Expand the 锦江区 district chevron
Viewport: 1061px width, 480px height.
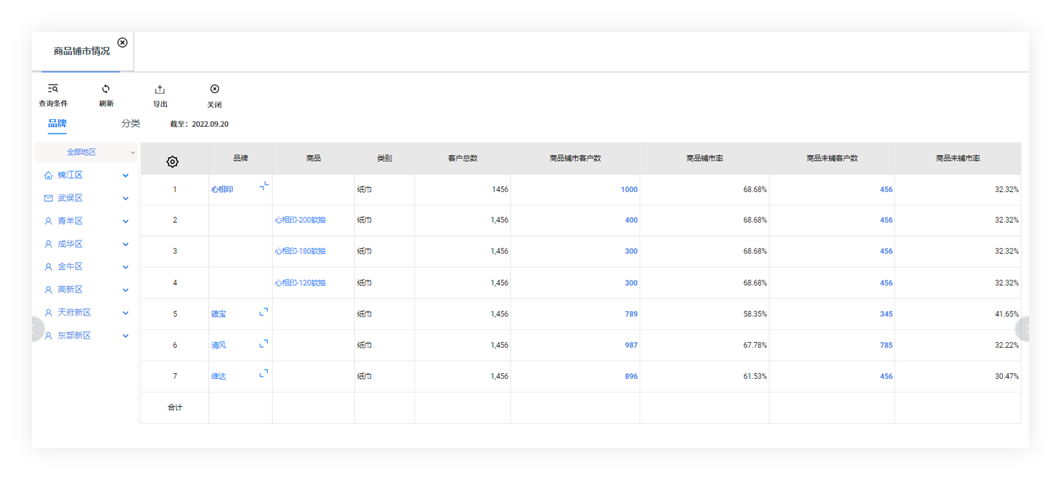coord(126,175)
